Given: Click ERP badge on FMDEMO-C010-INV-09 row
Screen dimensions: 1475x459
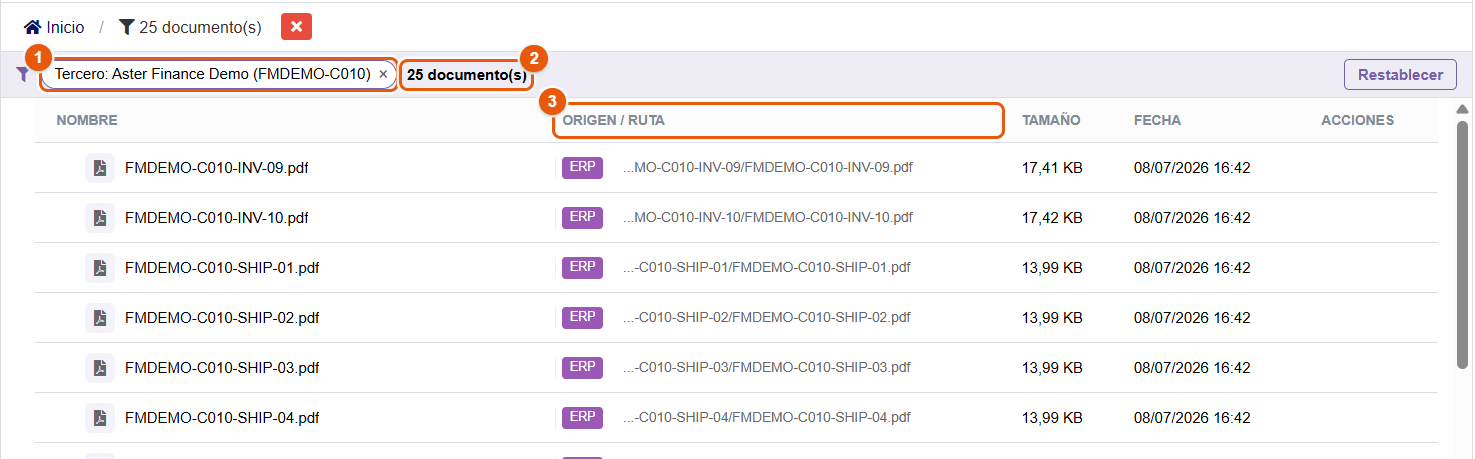Looking at the screenshot, I should [x=582, y=167].
